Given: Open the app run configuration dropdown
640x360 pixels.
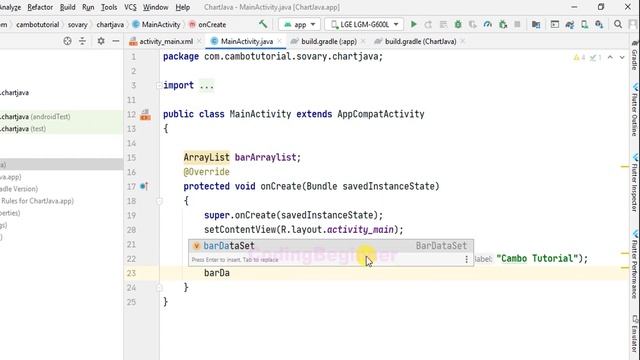Looking at the screenshot, I should [x=300, y=24].
